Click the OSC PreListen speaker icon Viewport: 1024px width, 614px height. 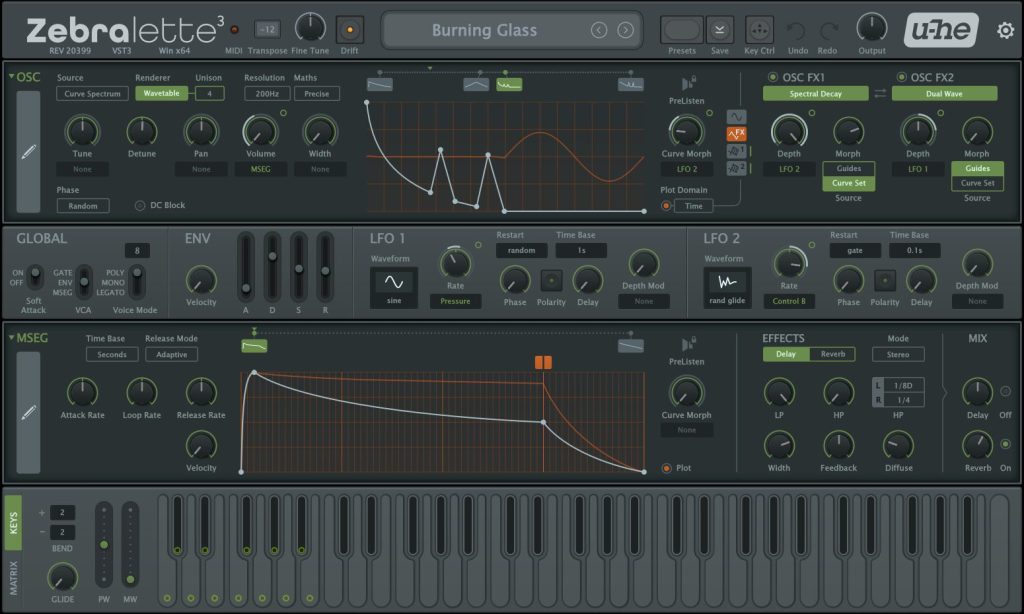688,83
